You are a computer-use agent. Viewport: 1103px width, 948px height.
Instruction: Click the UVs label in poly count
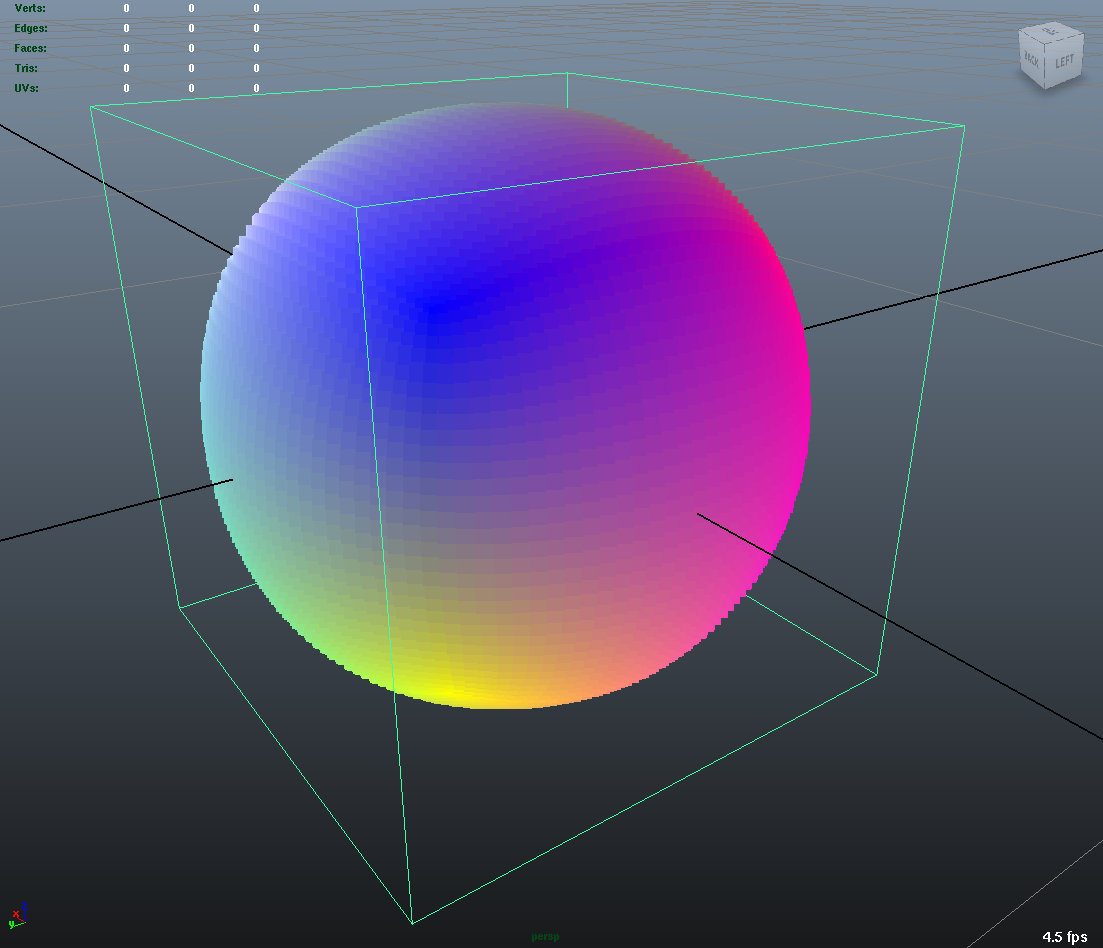coord(27,88)
